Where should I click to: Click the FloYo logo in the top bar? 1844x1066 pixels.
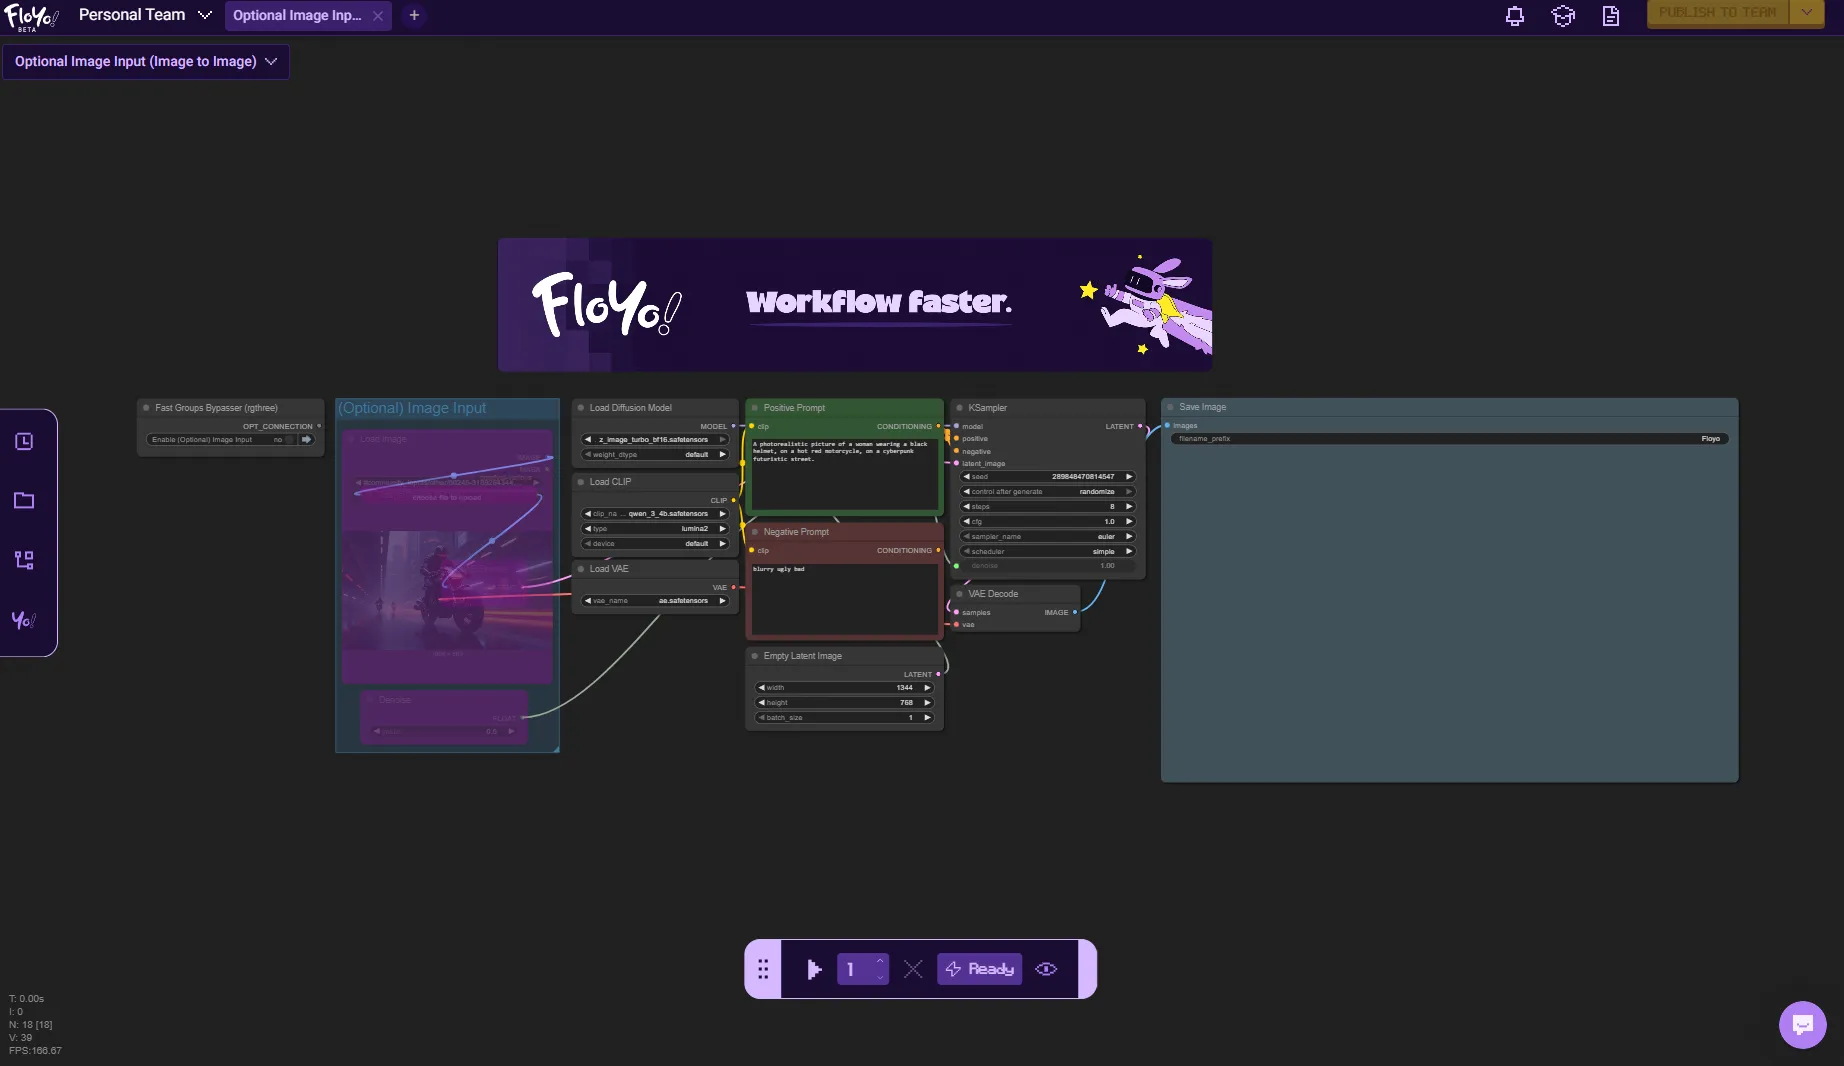coord(31,16)
